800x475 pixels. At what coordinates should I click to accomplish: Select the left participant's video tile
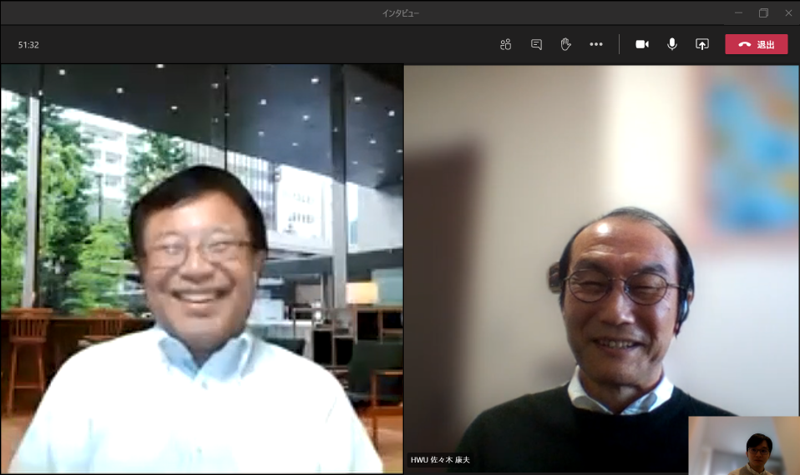click(201, 270)
